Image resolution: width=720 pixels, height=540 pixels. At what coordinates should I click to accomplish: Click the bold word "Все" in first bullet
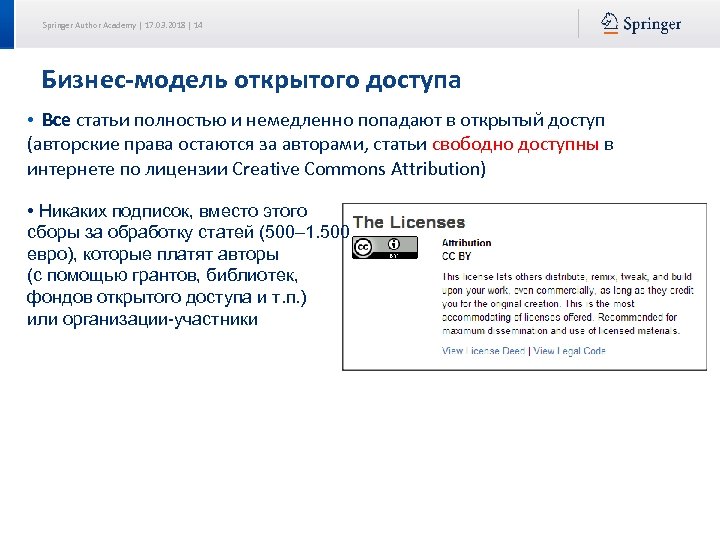(x=56, y=120)
